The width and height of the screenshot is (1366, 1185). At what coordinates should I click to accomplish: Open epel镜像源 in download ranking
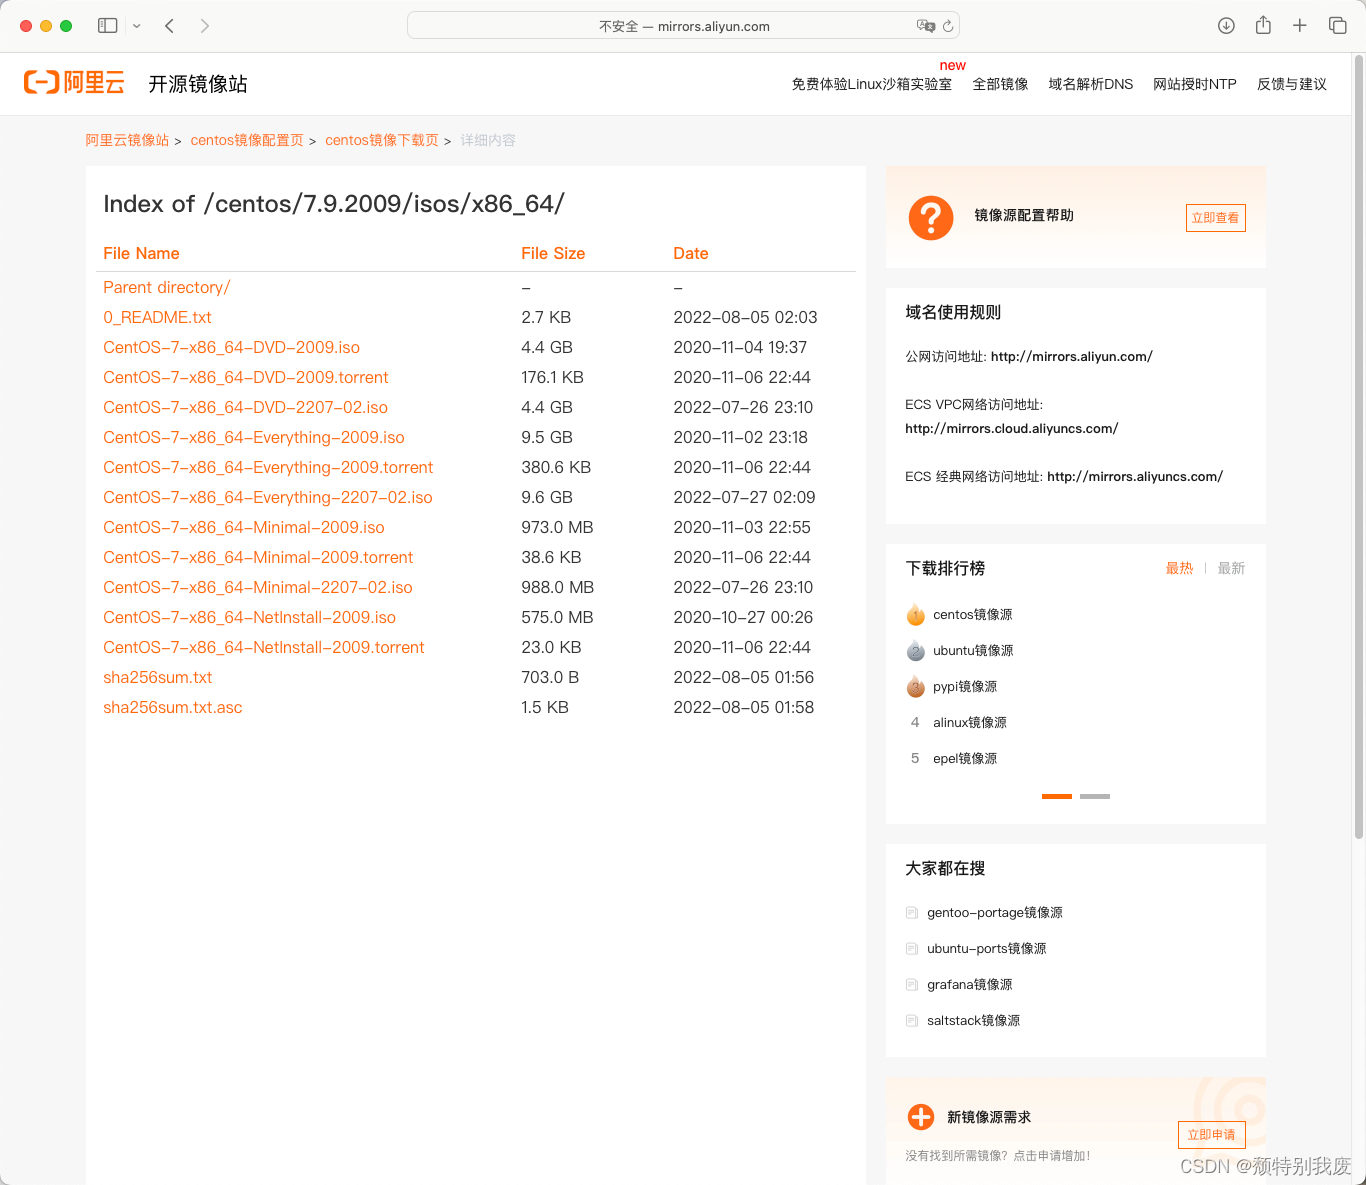(x=965, y=758)
